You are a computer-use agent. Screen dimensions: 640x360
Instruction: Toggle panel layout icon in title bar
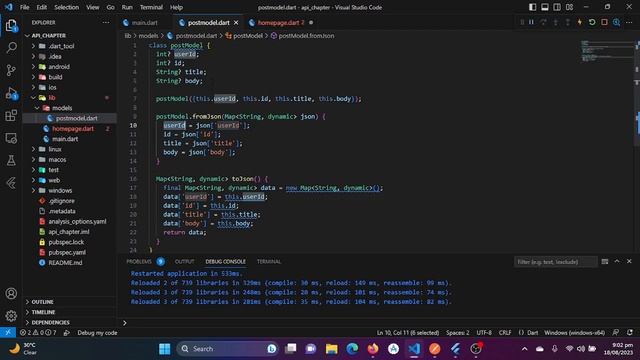tap(544, 7)
